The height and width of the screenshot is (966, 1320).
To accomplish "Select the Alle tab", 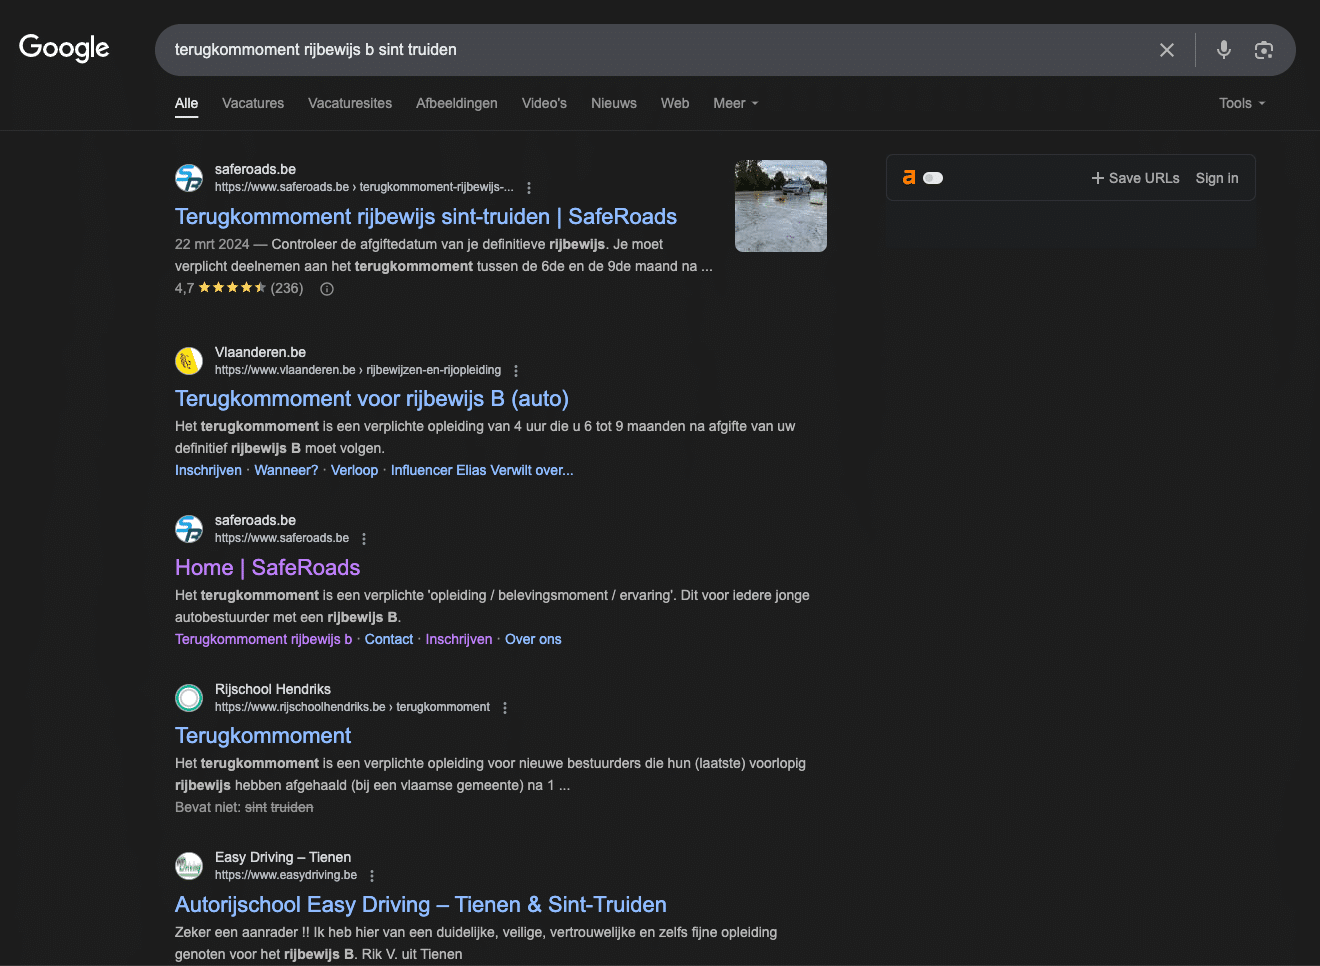I will point(186,103).
